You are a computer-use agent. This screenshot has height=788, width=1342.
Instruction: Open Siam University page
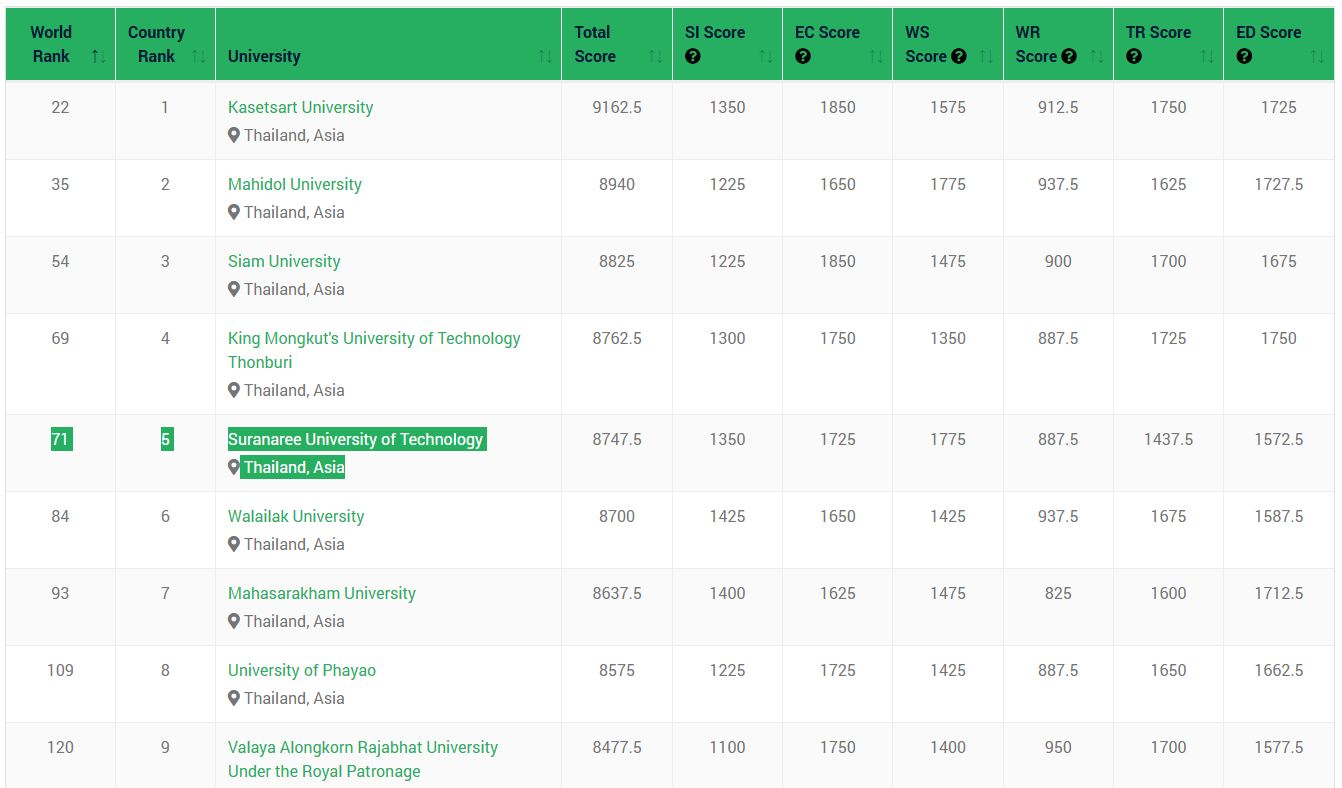point(284,261)
